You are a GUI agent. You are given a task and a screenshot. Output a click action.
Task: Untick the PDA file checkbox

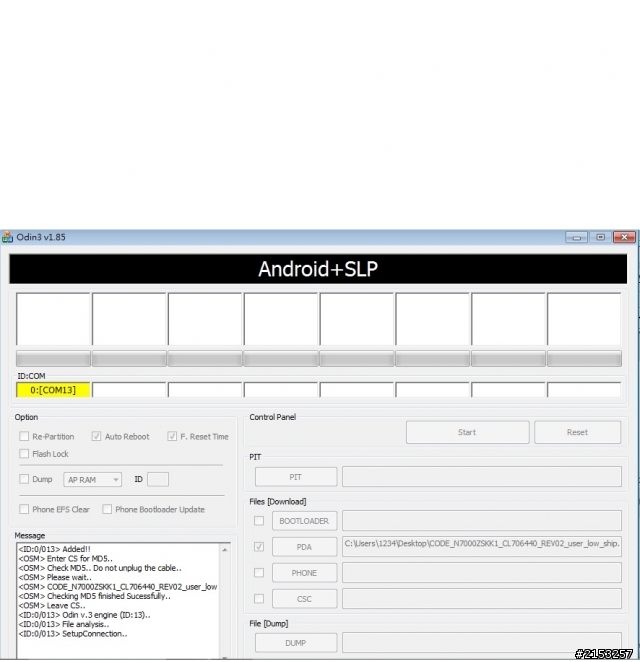click(x=259, y=547)
